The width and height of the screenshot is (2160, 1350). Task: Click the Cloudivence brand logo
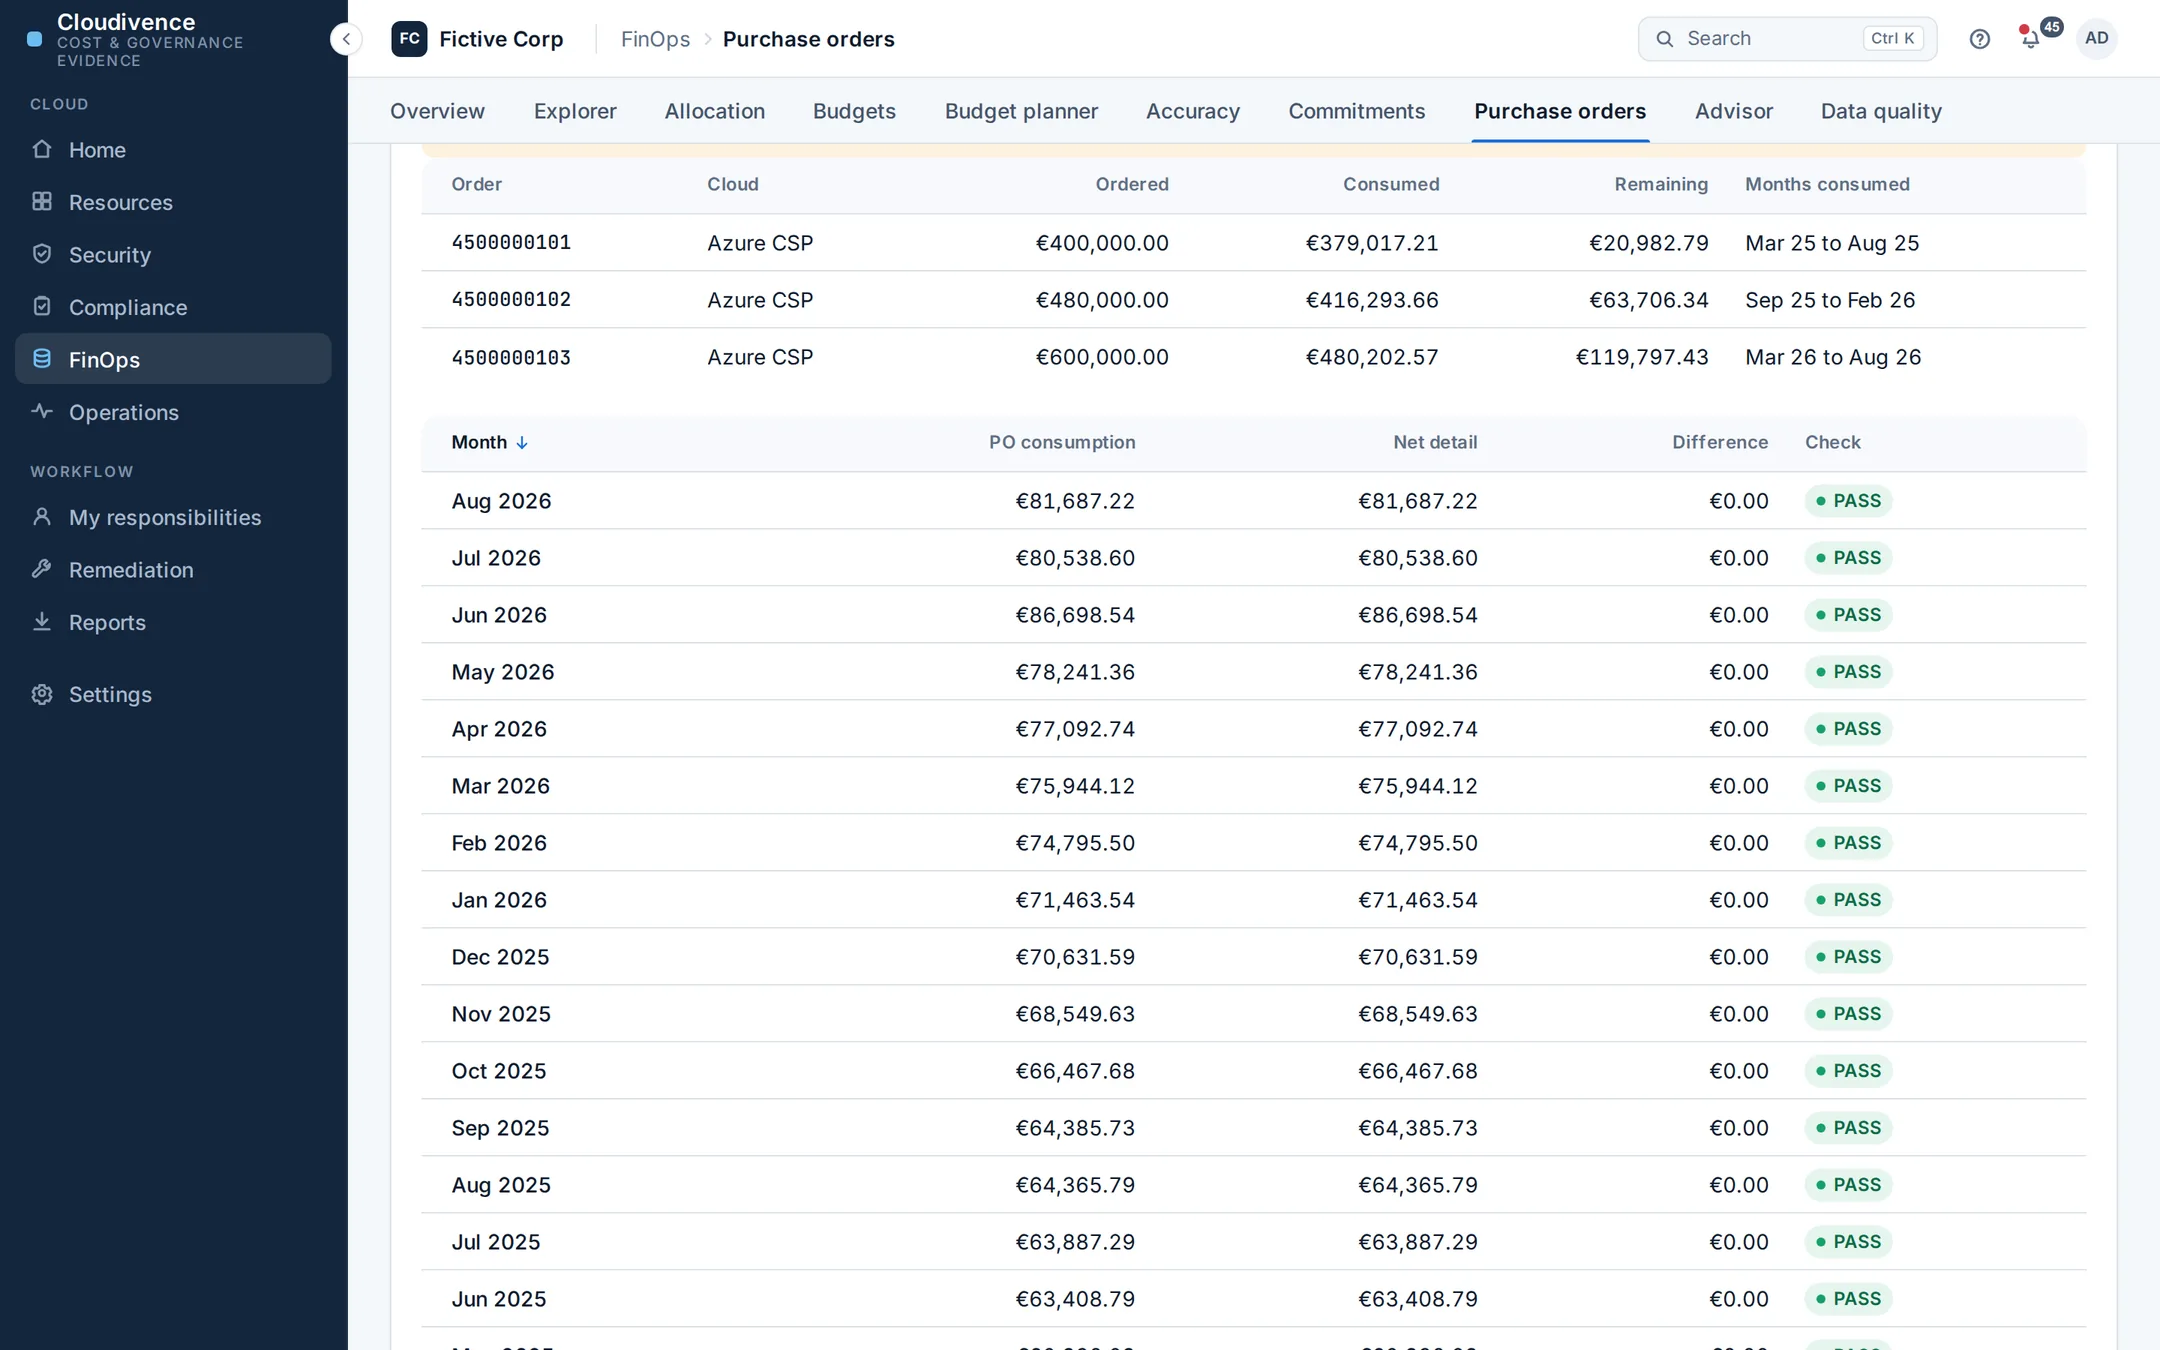[35, 39]
